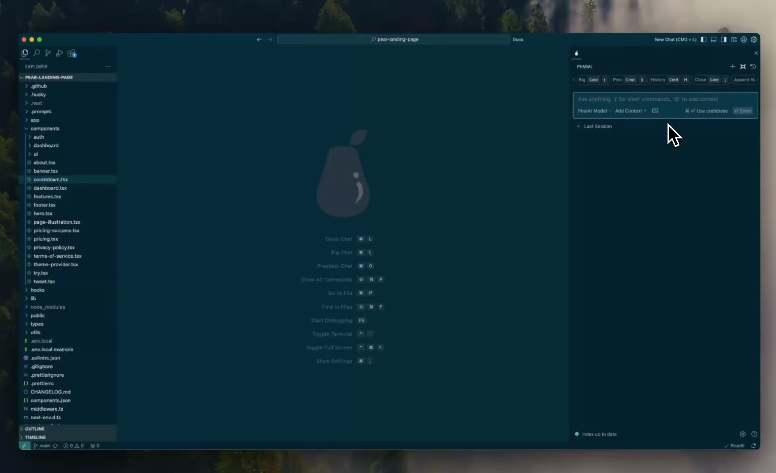Click the image attach icon in chat
Viewport: 776px width, 473px height.
tap(655, 111)
